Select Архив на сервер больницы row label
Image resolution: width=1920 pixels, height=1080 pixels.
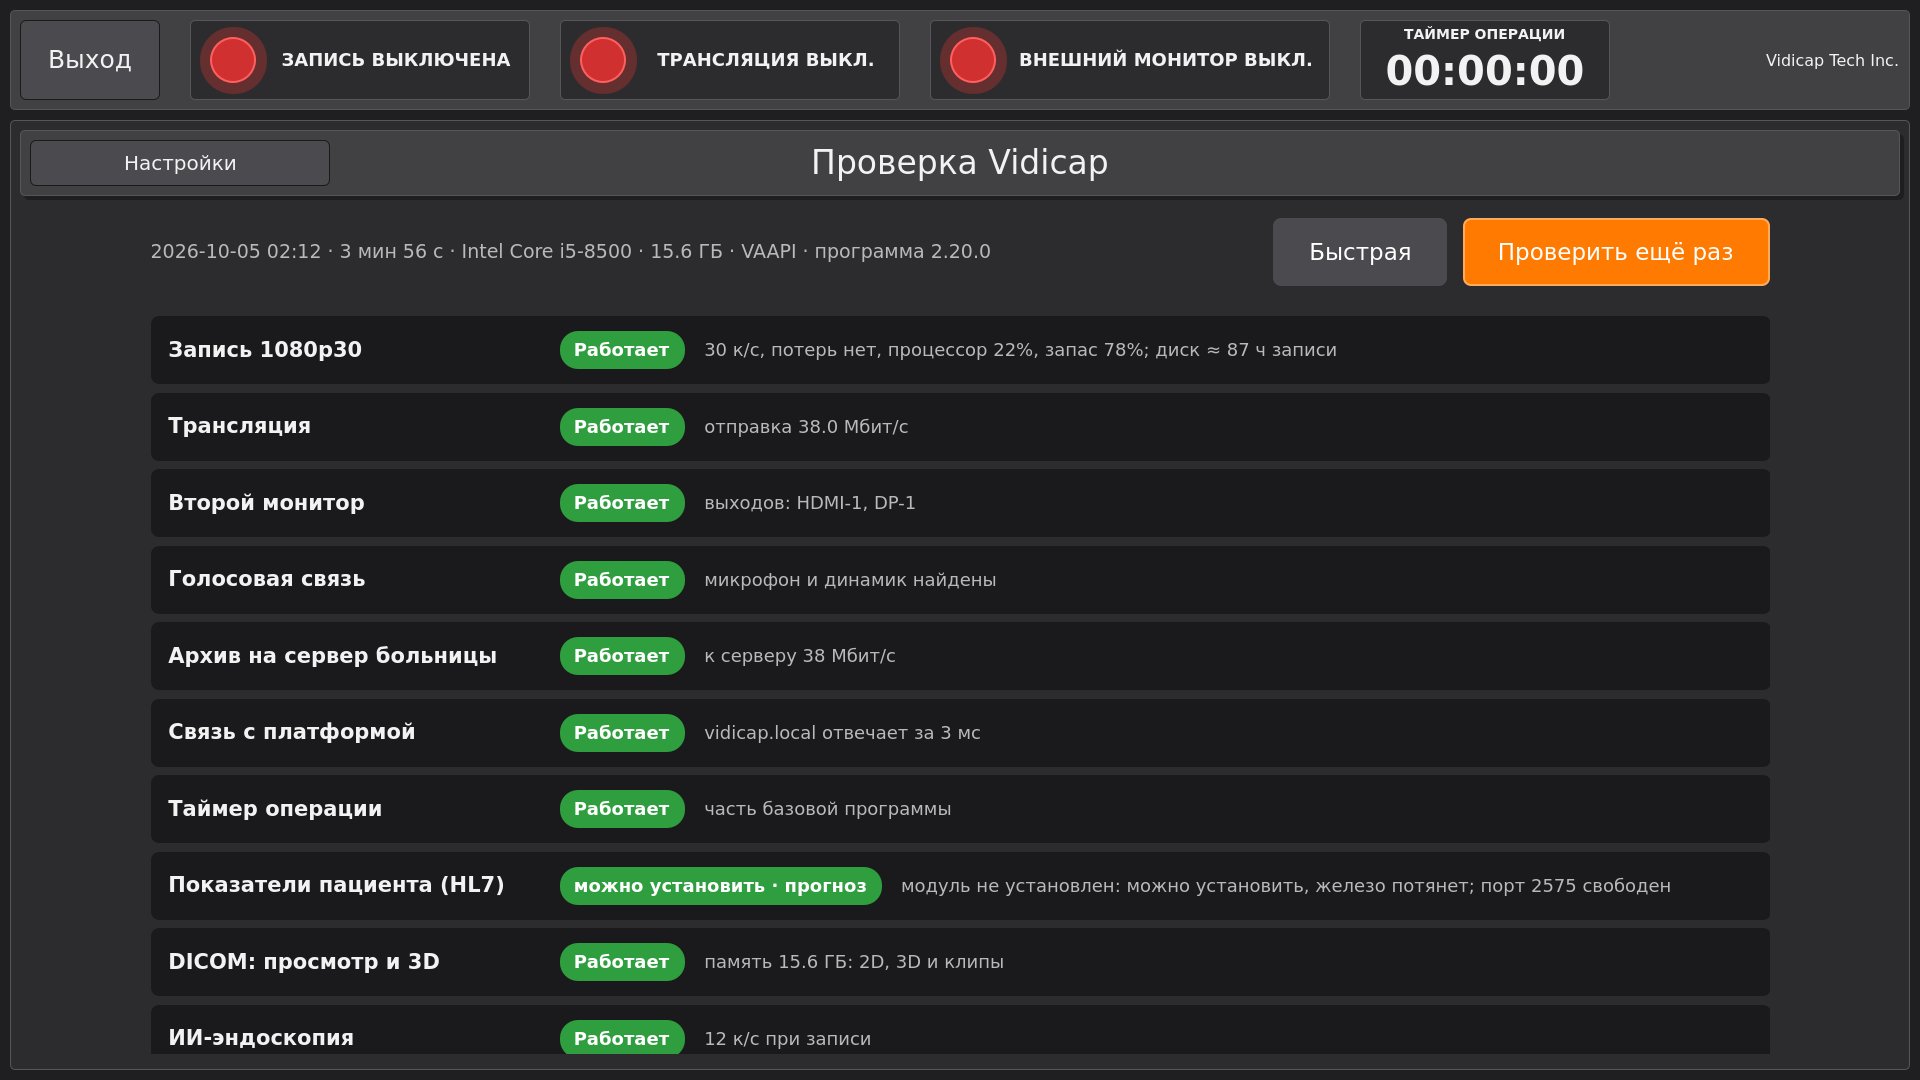pyautogui.click(x=332, y=656)
